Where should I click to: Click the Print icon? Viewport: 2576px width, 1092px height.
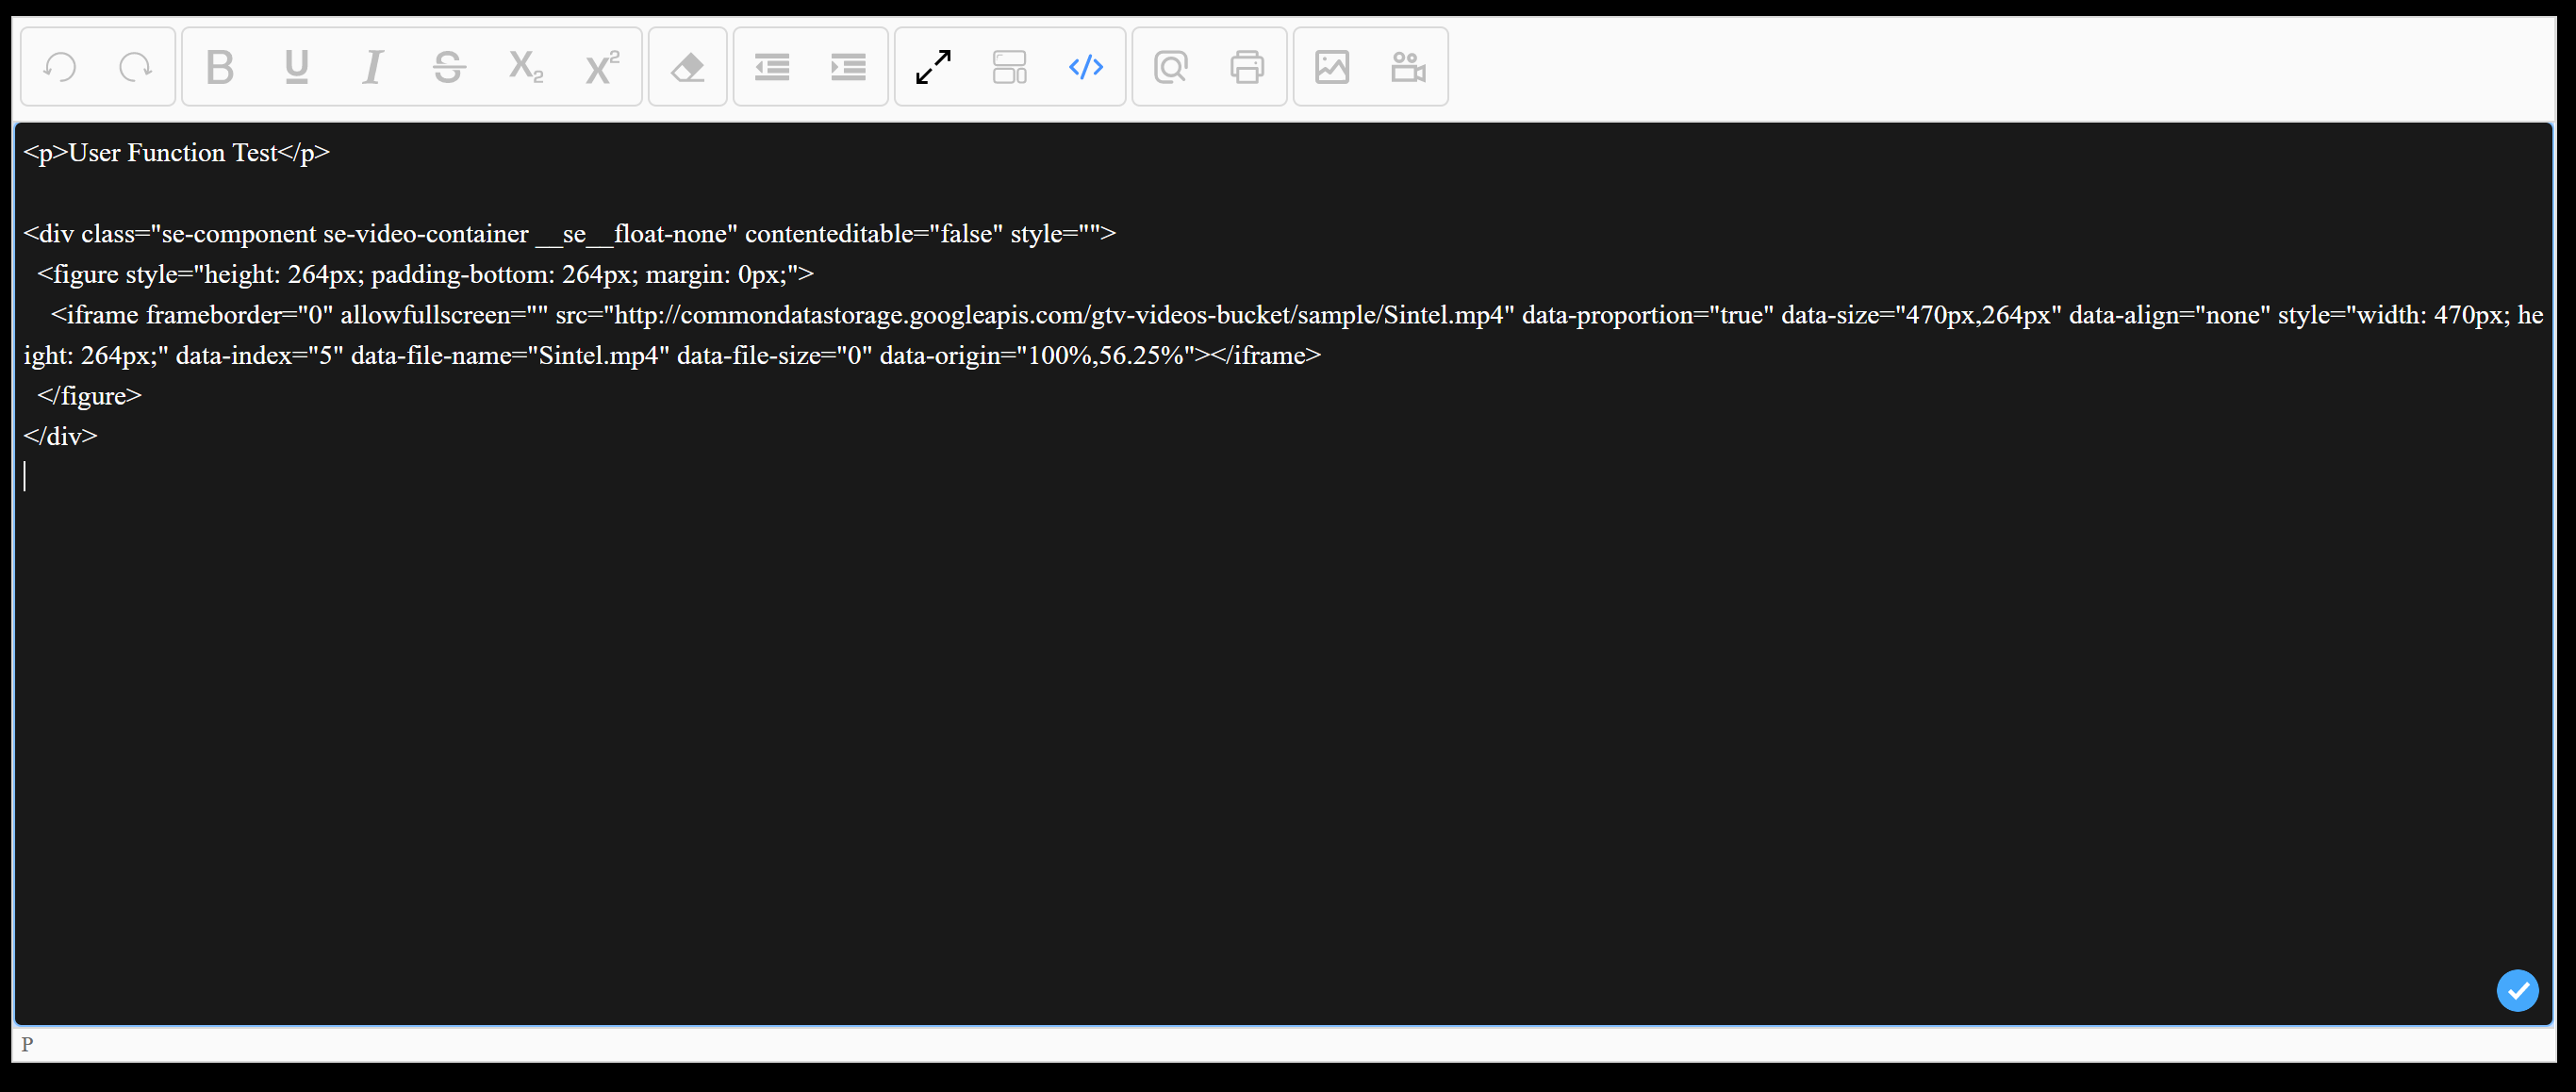point(1247,66)
